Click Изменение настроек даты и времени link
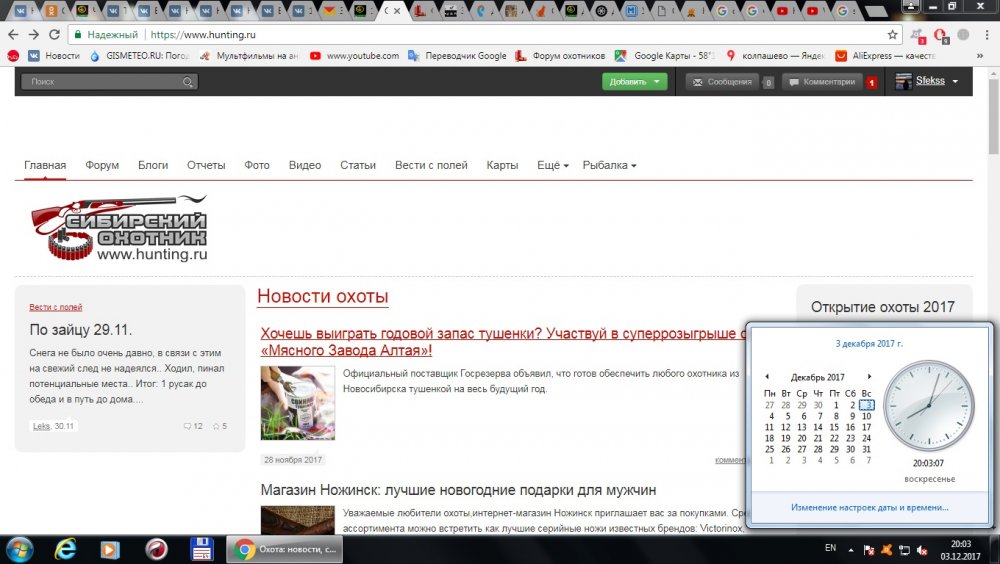Image resolution: width=1000 pixels, height=564 pixels. point(869,507)
